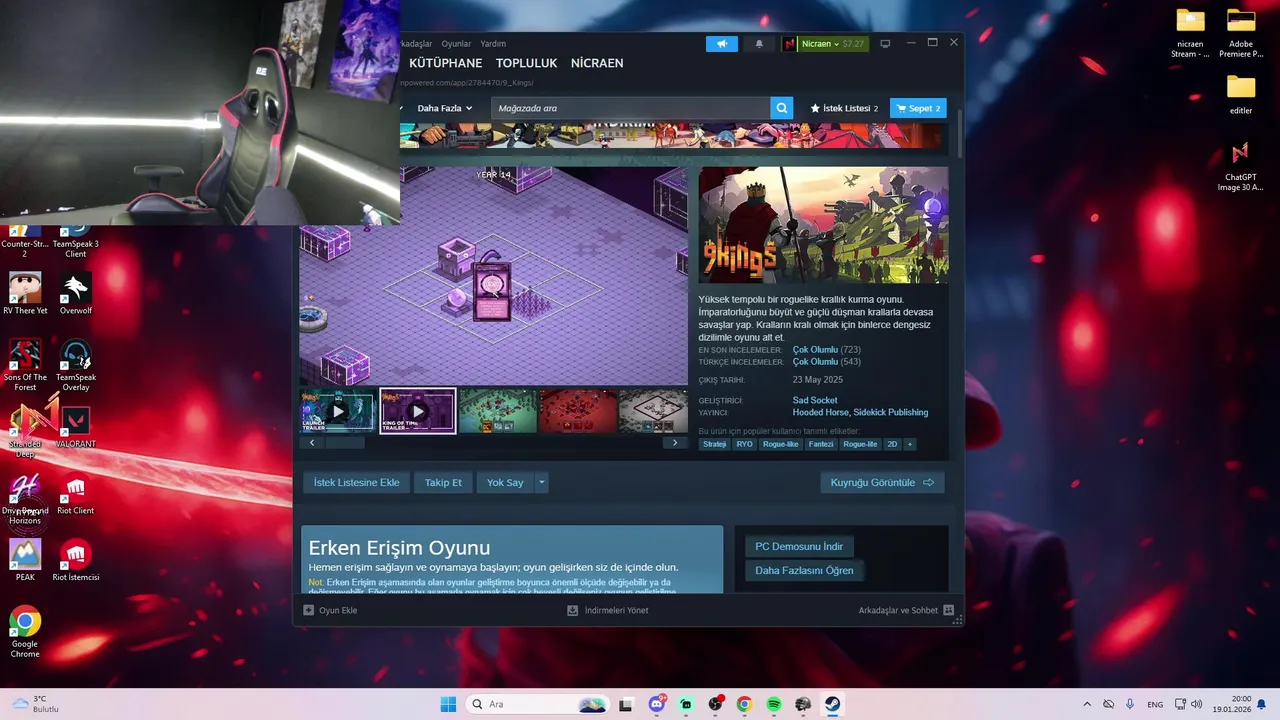Go to the KÜTÜPHANE tab

(x=445, y=63)
